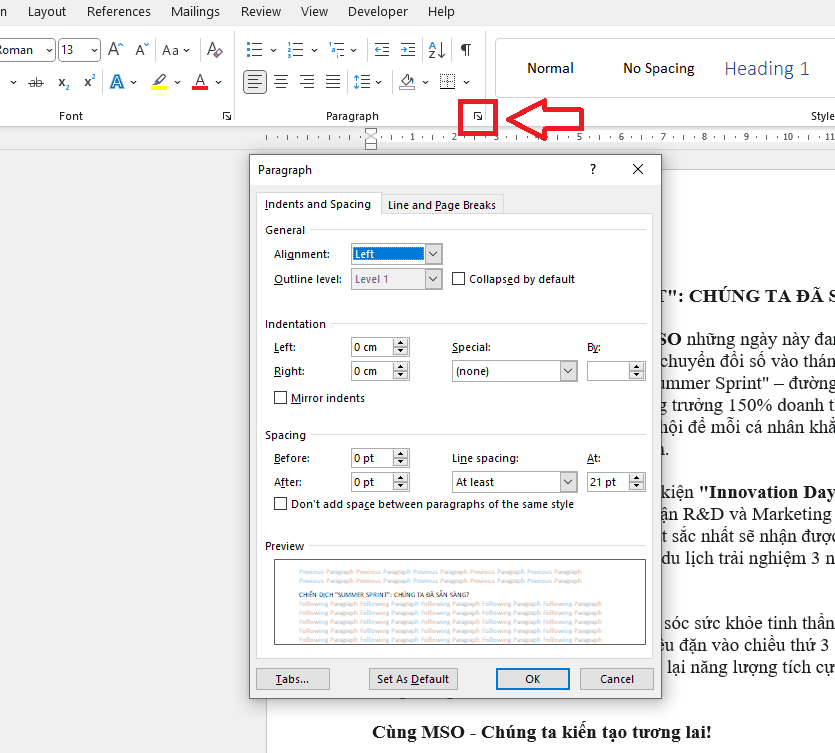This screenshot has width=835, height=753.
Task: Open the References ribbon tab
Action: (x=118, y=12)
